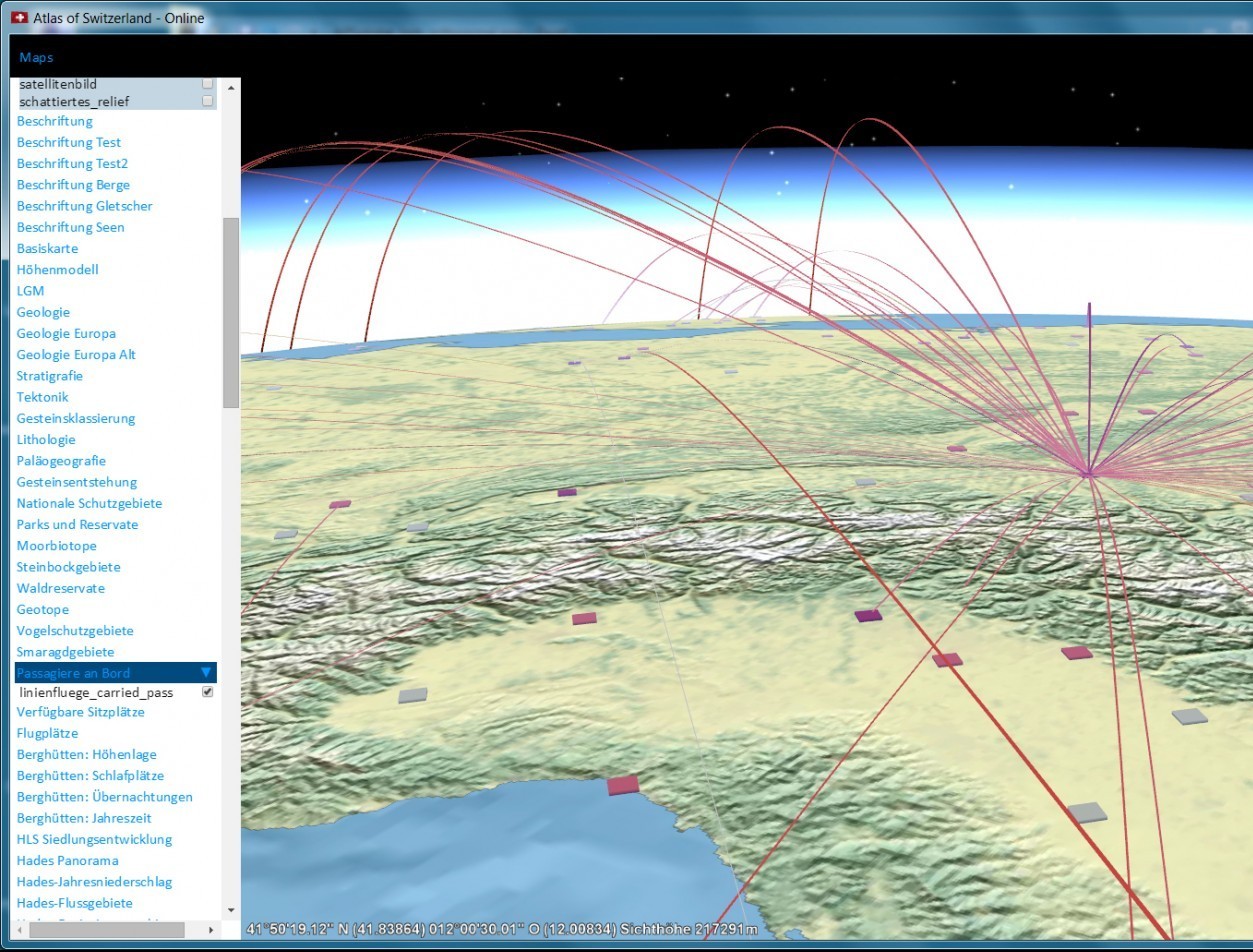Open the Beschriftung Seen map
This screenshot has height=952, width=1253.
pos(71,227)
